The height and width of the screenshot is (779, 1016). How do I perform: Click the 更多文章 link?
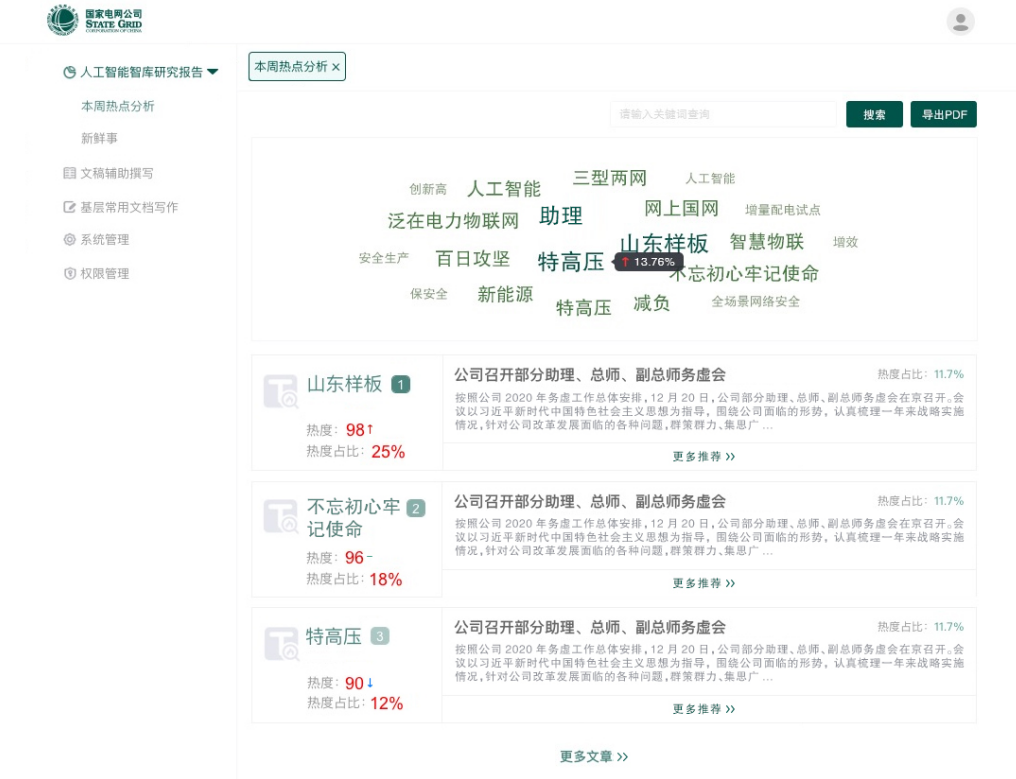coord(594,757)
